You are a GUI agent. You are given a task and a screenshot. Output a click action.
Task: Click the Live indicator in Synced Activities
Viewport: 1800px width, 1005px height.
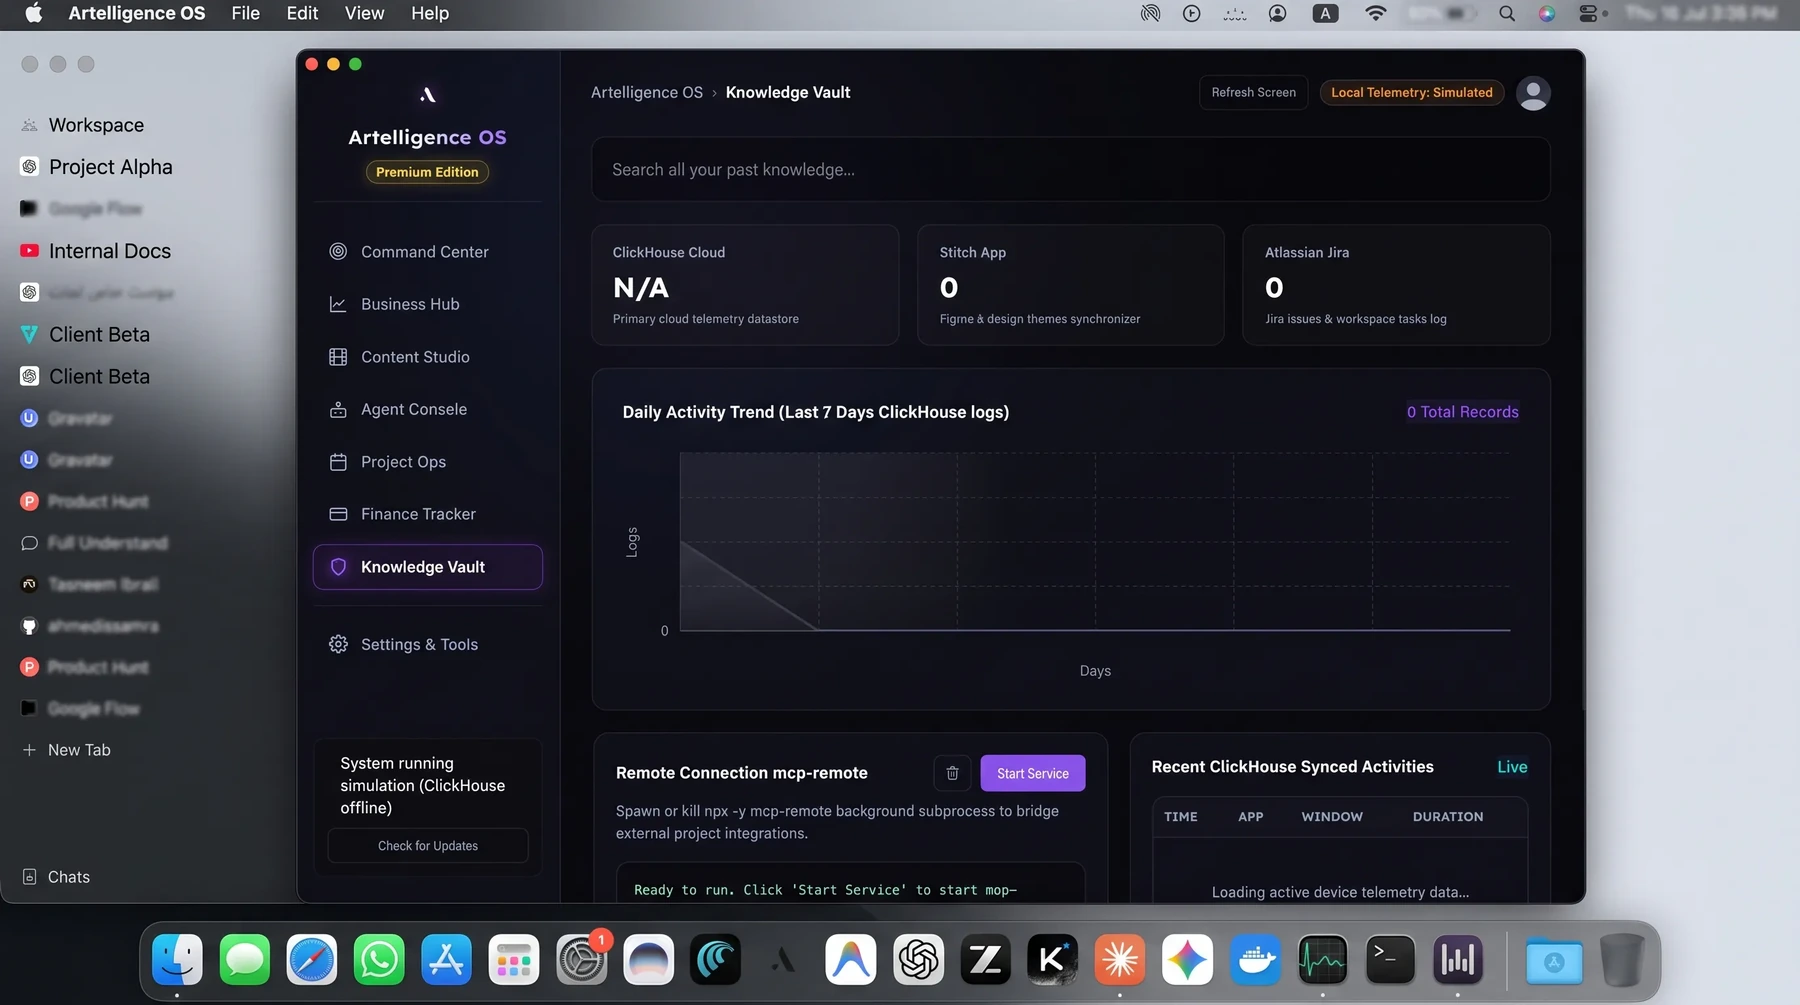click(x=1512, y=767)
